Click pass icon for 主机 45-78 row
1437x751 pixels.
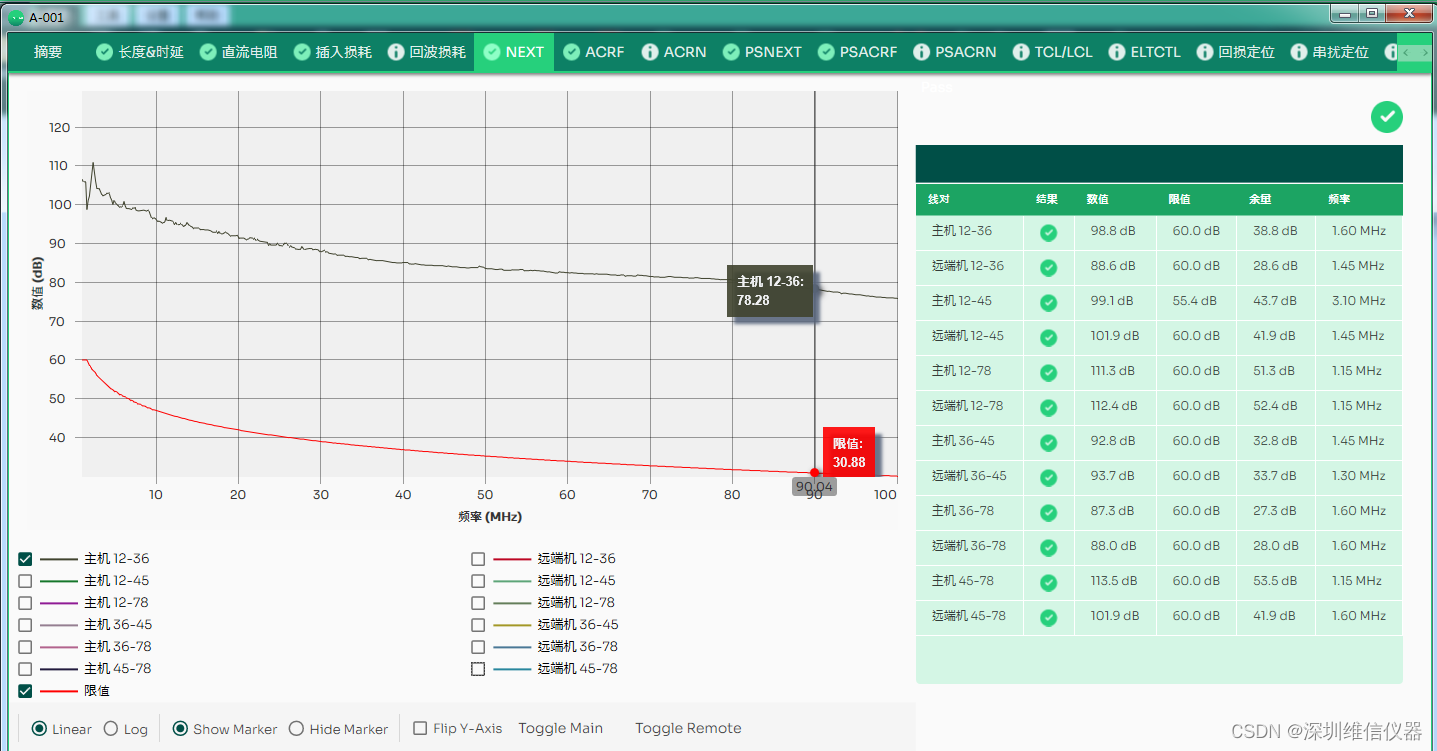pos(1048,583)
